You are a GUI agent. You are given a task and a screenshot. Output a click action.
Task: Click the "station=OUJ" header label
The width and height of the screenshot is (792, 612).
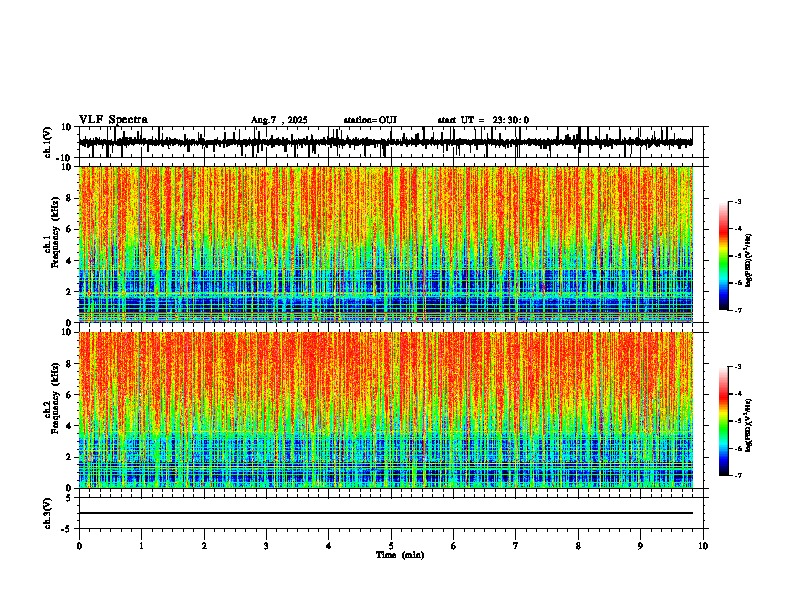pyautogui.click(x=370, y=120)
